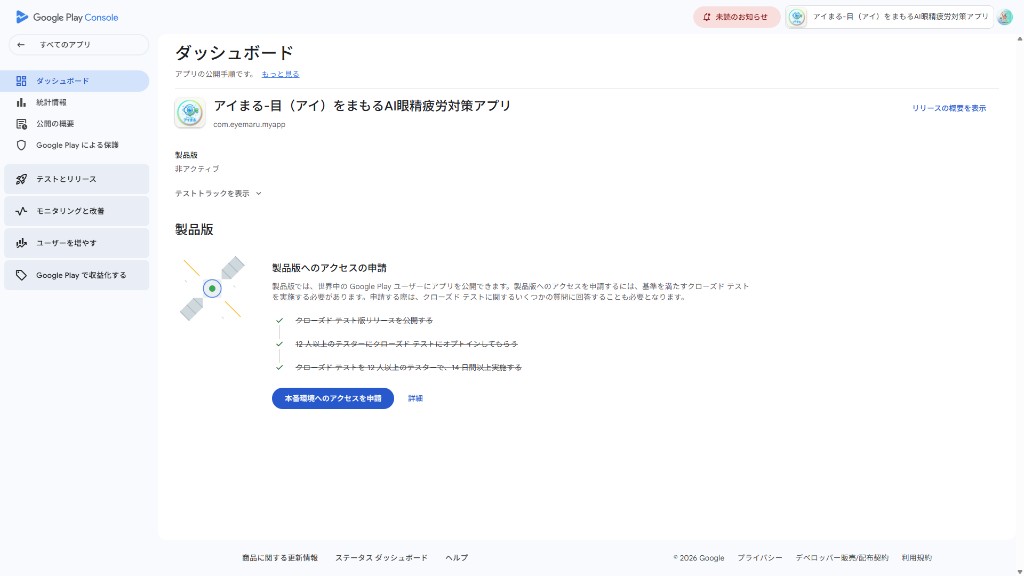
Task: Click 本番環境へのアクセスを申請 button
Action: (332, 398)
